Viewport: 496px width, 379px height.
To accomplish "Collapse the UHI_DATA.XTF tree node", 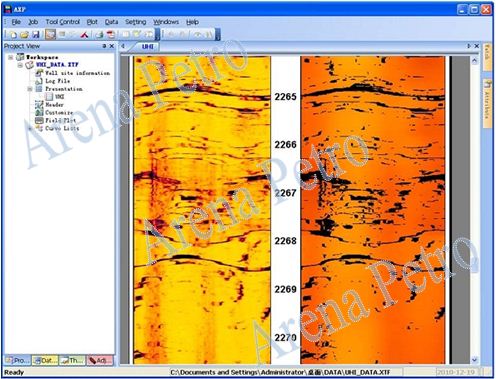I will click(20, 65).
